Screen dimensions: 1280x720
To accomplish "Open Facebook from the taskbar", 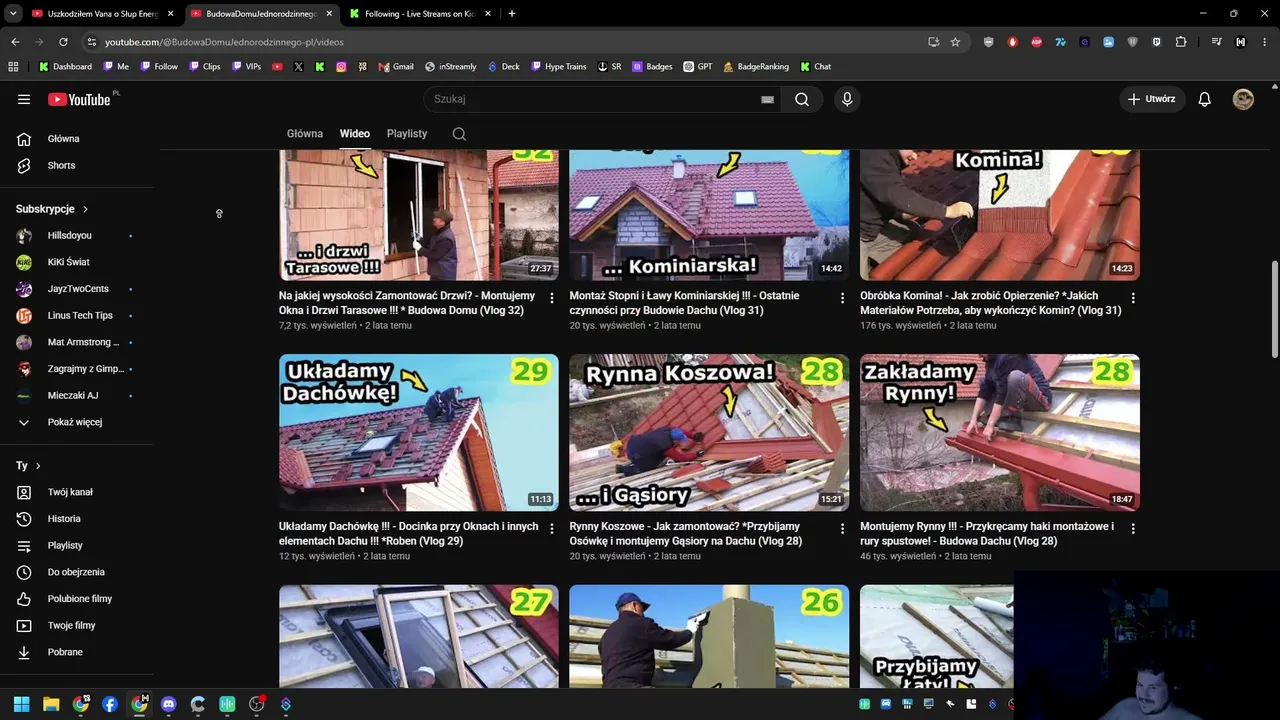I will tap(110, 704).
